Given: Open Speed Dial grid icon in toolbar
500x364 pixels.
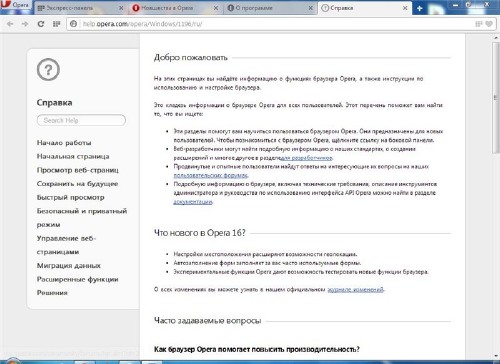Looking at the screenshot, I should (x=56, y=24).
